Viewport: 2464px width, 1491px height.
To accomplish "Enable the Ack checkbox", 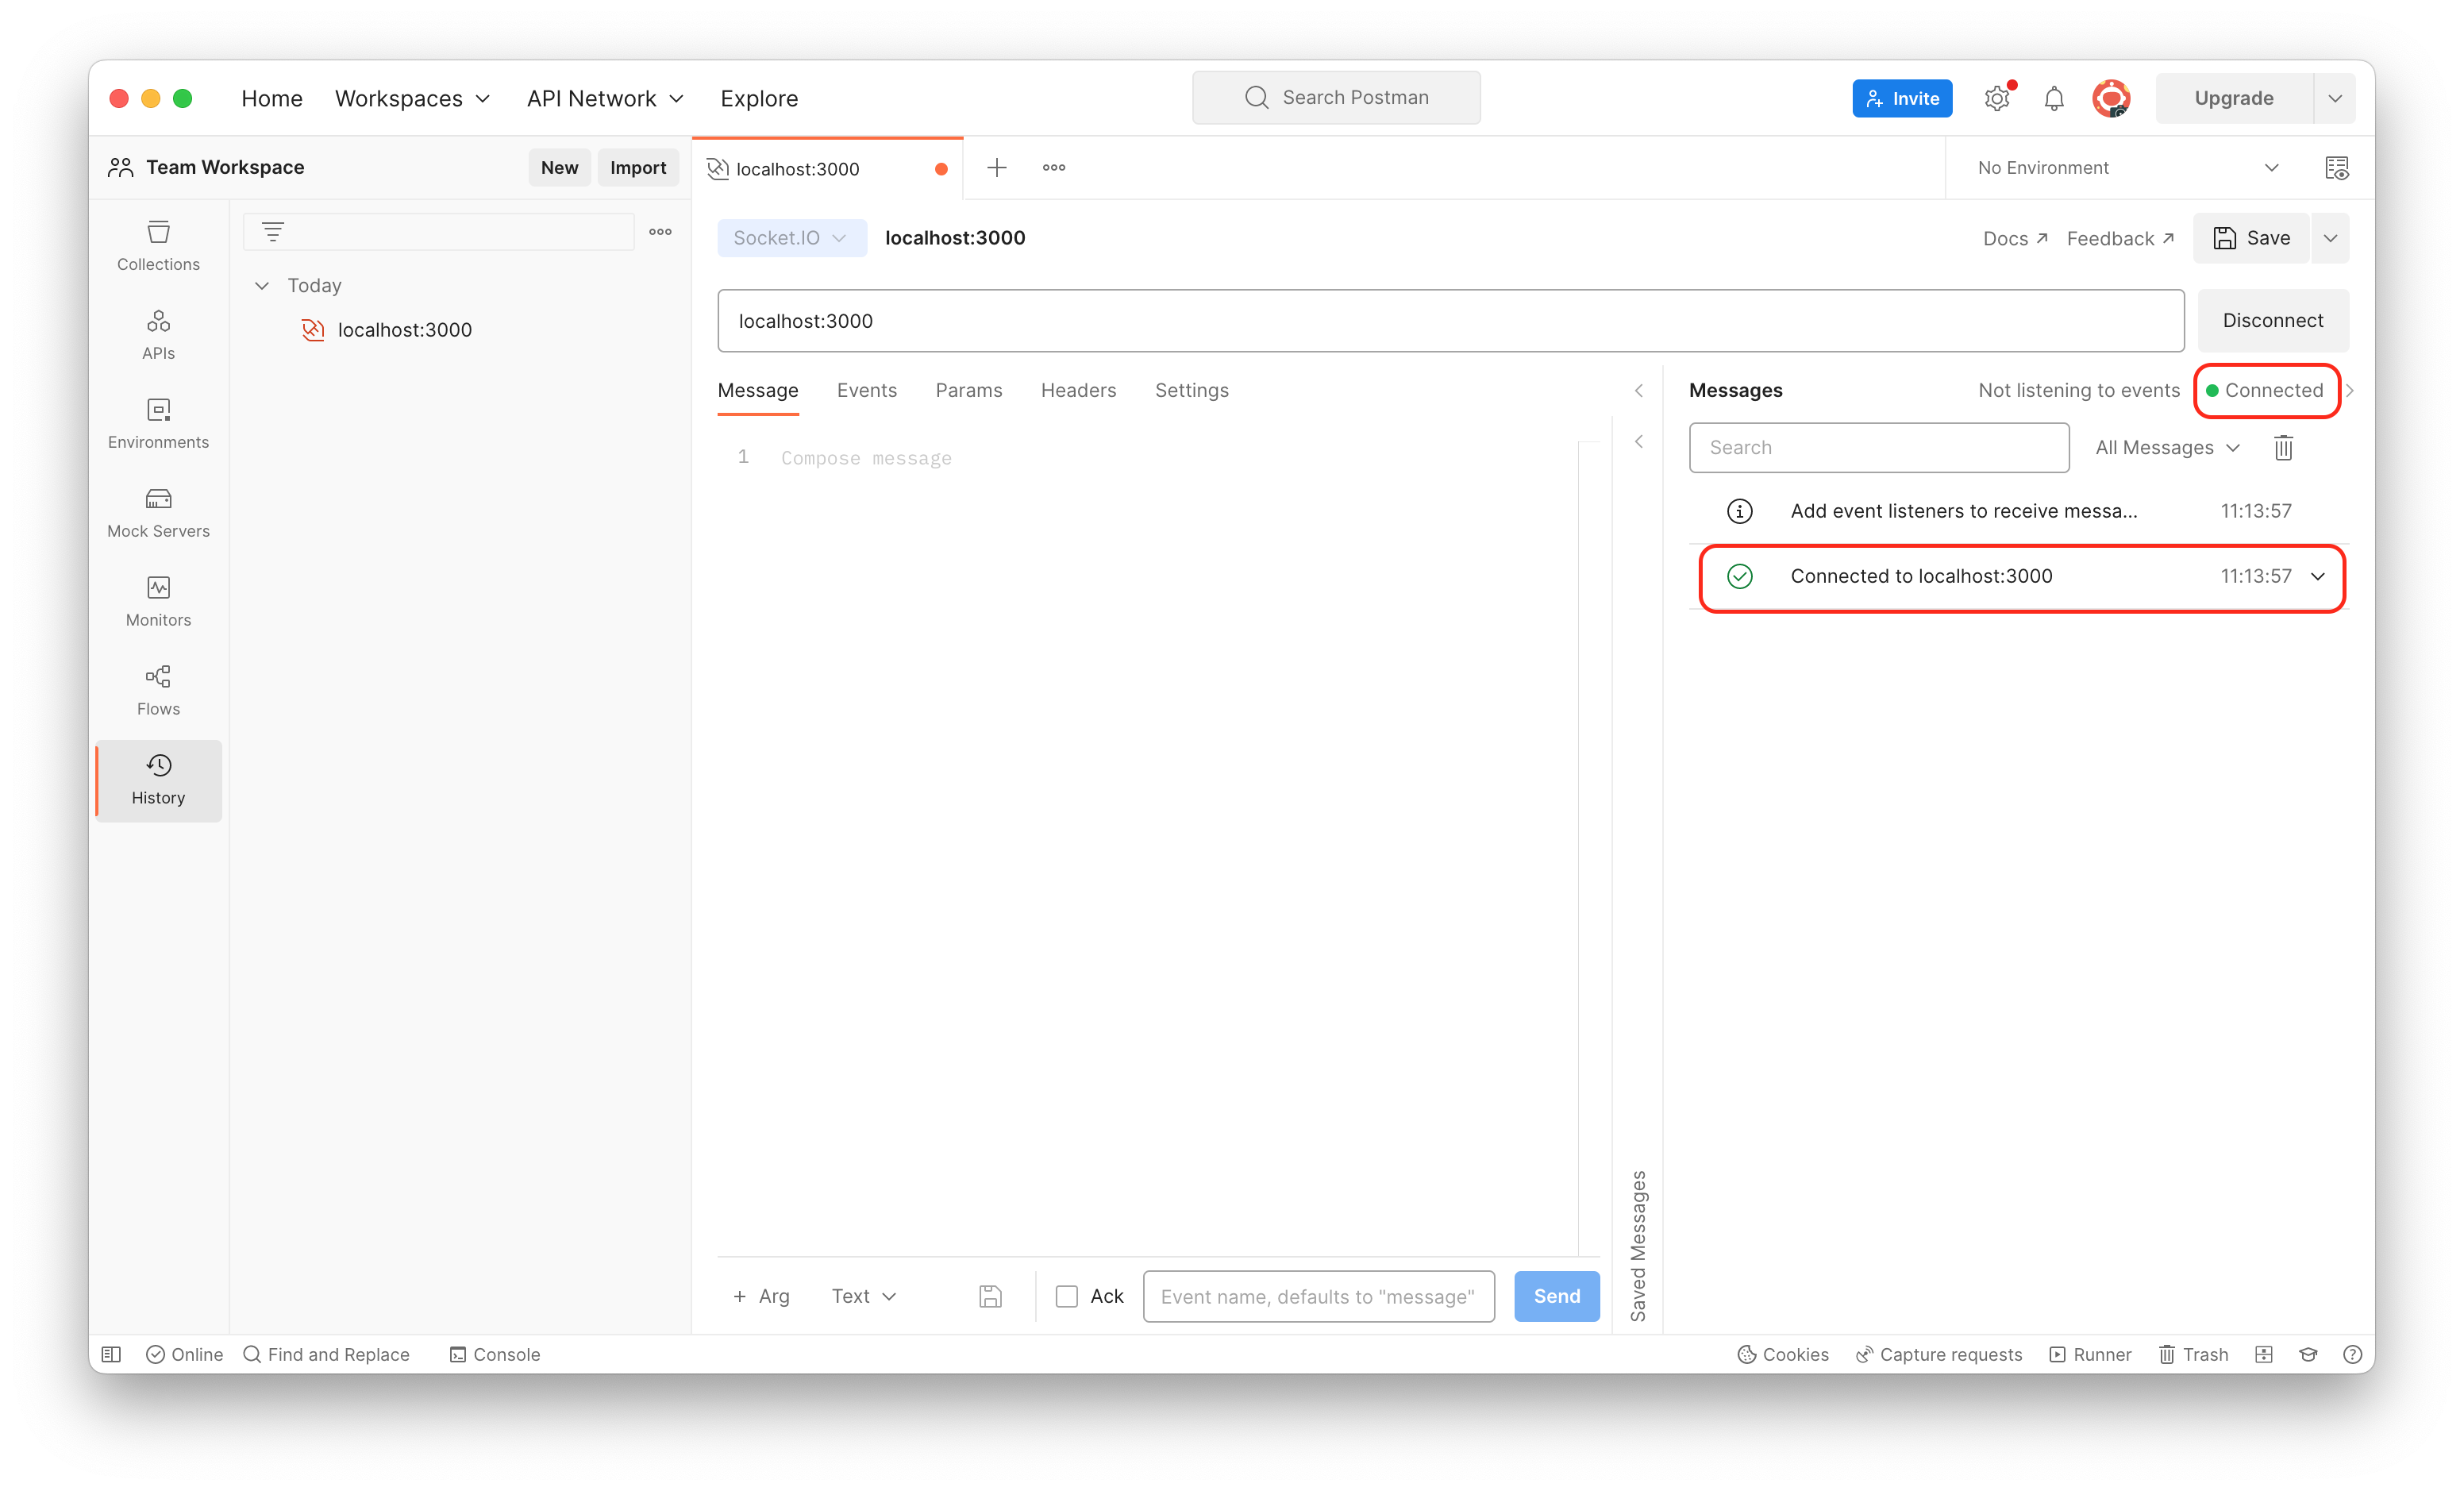I will click(1067, 1296).
